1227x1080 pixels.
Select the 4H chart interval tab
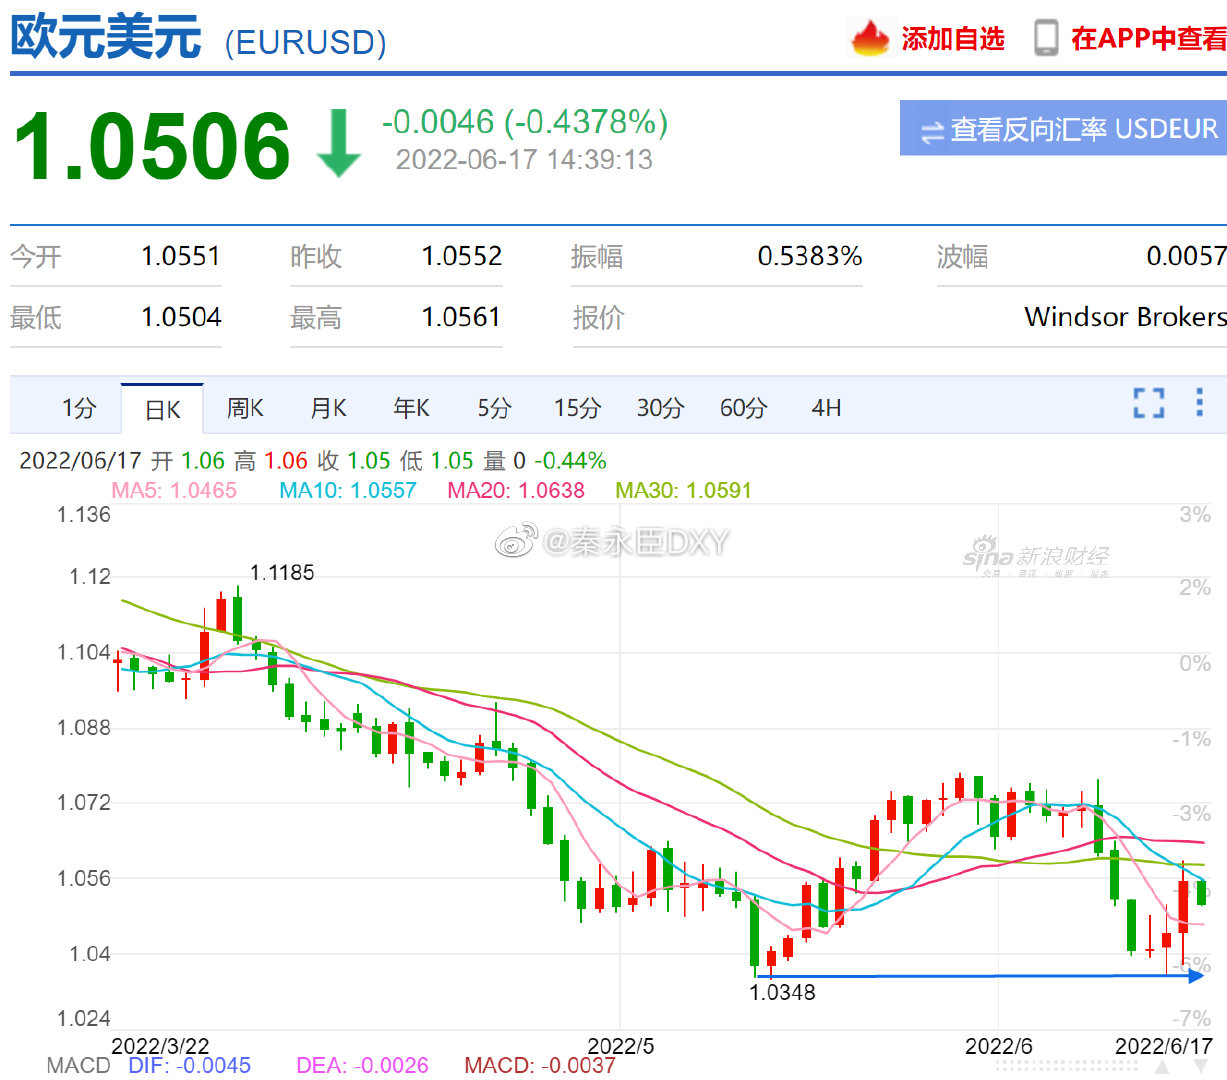click(826, 408)
